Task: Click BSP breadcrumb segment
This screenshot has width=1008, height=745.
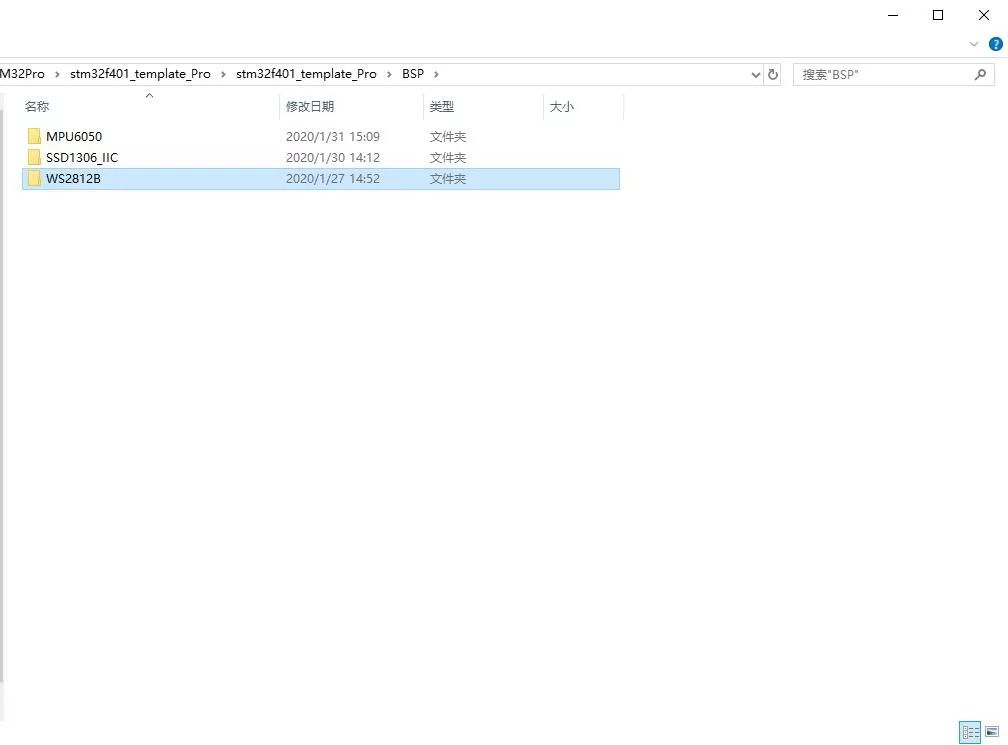Action: (x=413, y=74)
